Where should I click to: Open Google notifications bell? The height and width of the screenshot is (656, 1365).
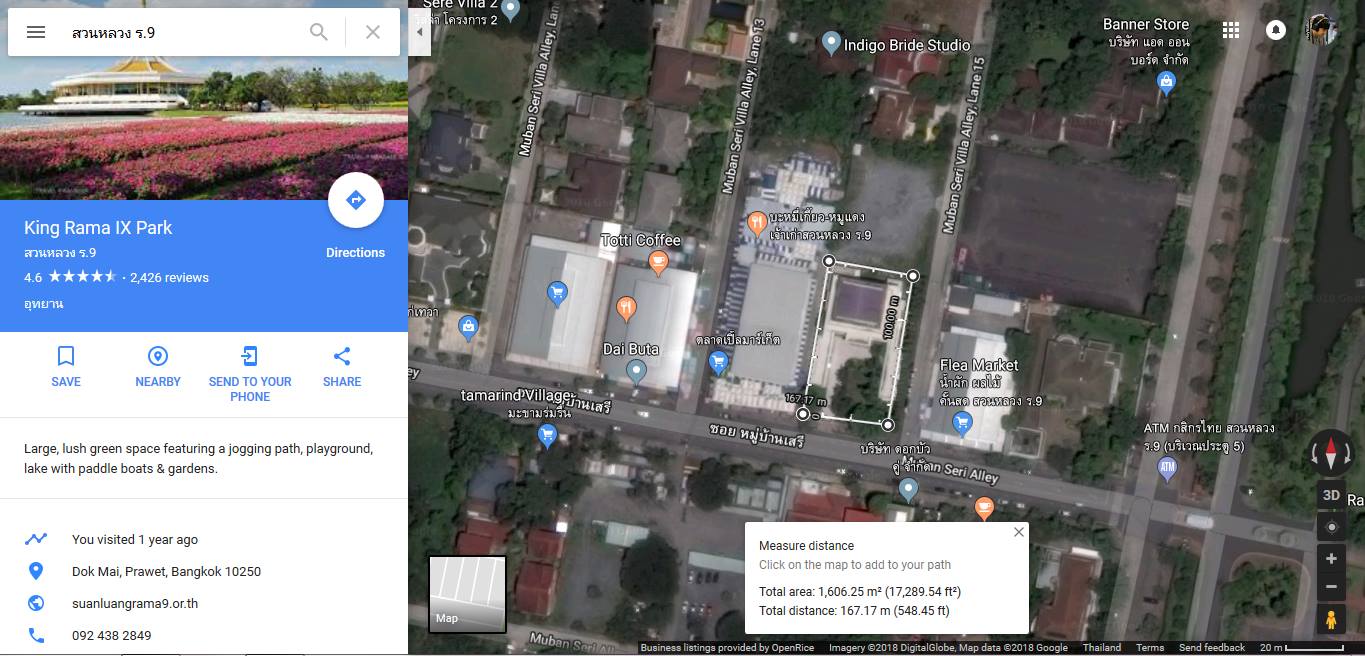1276,30
